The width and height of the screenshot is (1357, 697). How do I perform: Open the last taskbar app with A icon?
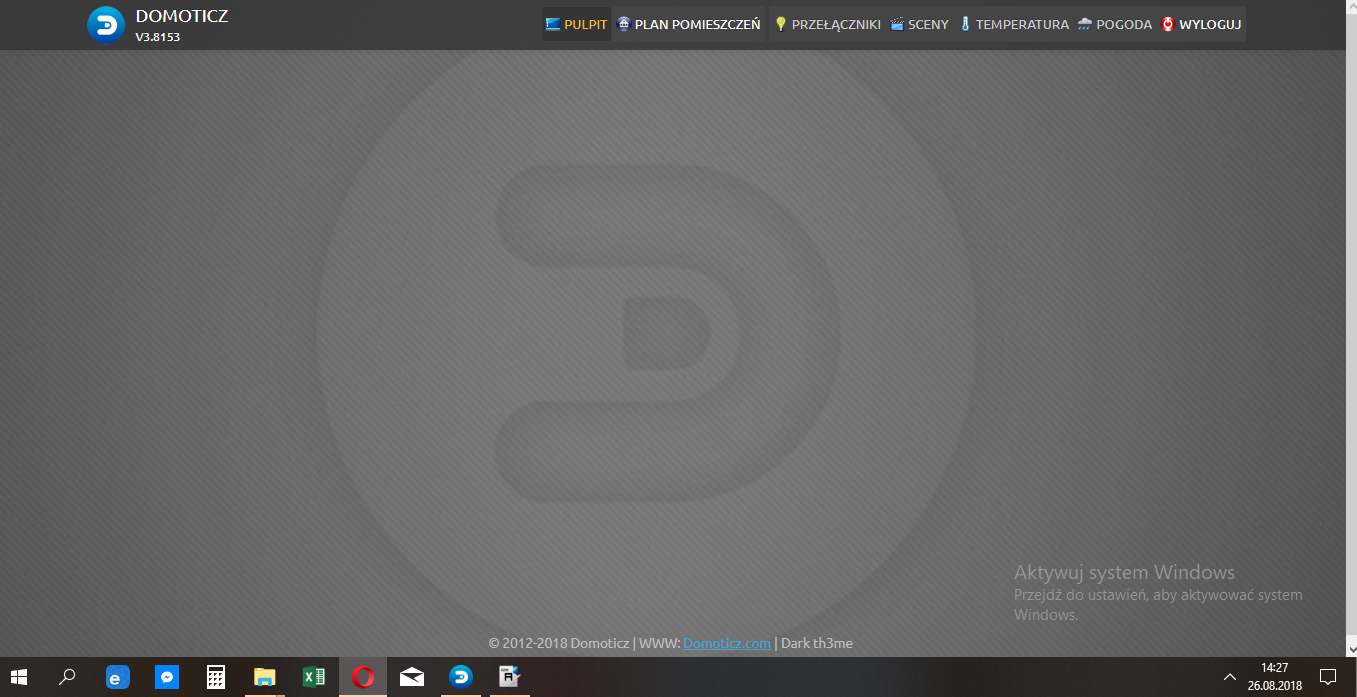(x=510, y=677)
